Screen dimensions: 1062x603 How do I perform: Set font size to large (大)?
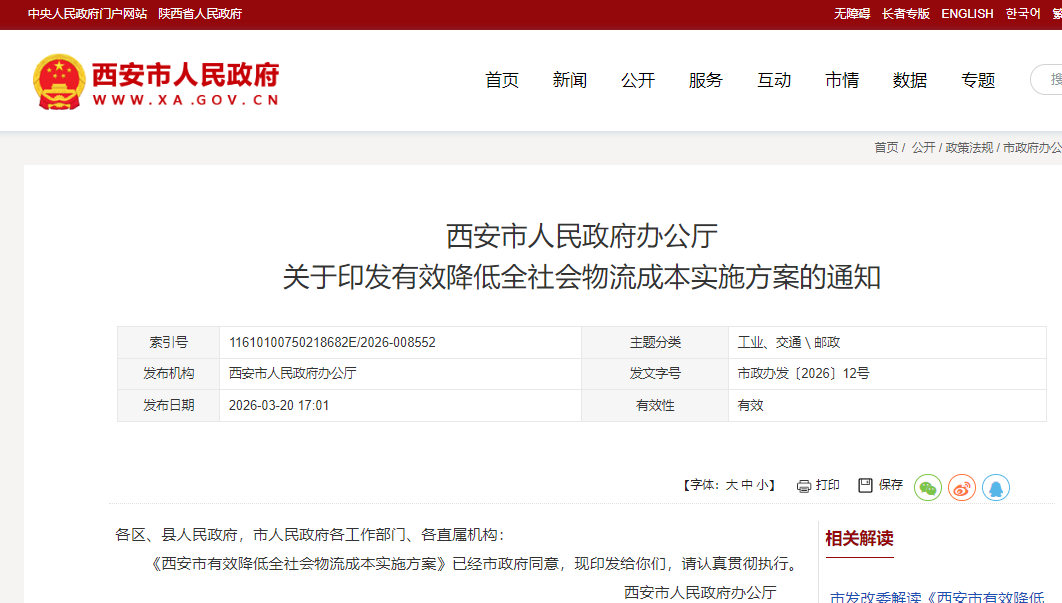pos(731,485)
